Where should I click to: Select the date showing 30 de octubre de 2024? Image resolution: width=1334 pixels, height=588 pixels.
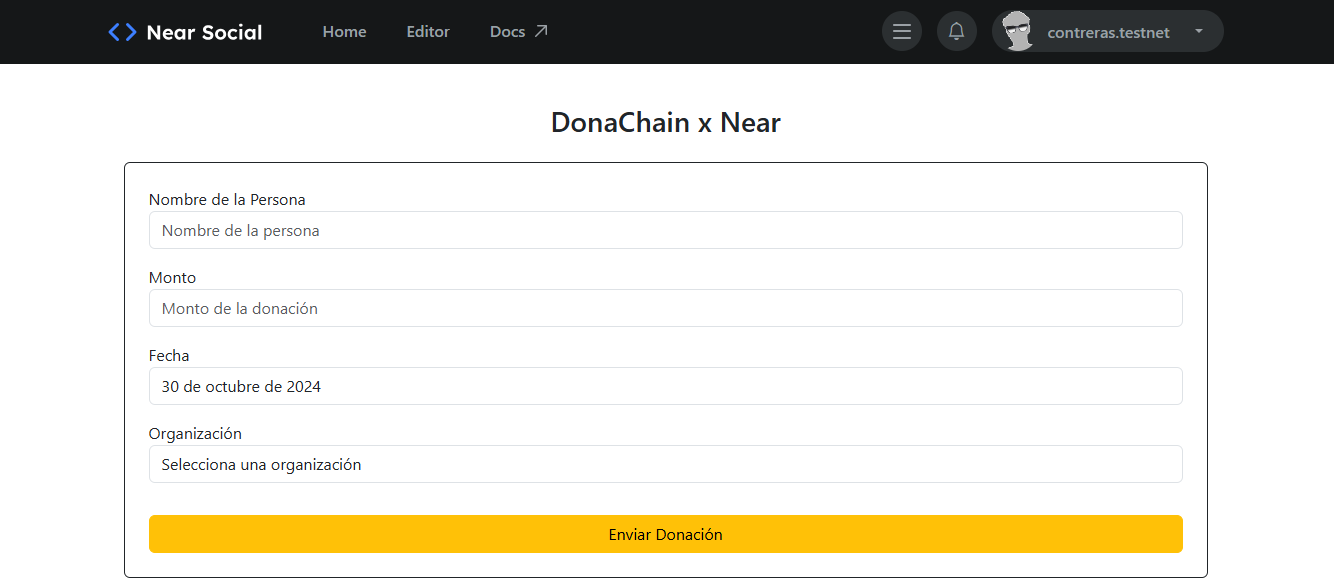point(666,386)
